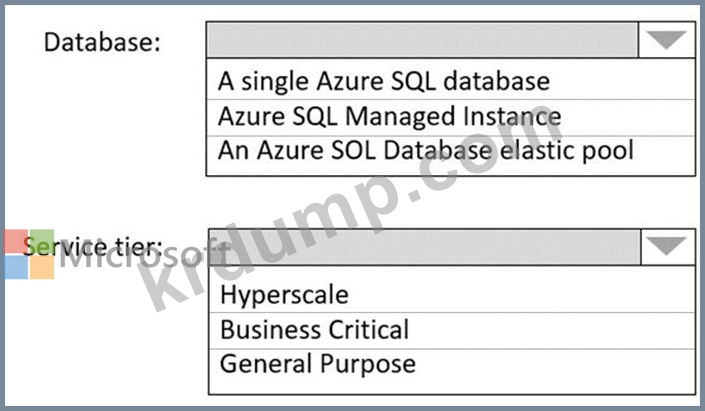The width and height of the screenshot is (705, 411).
Task: Click the blue square of Microsoft logo
Action: tap(15, 268)
